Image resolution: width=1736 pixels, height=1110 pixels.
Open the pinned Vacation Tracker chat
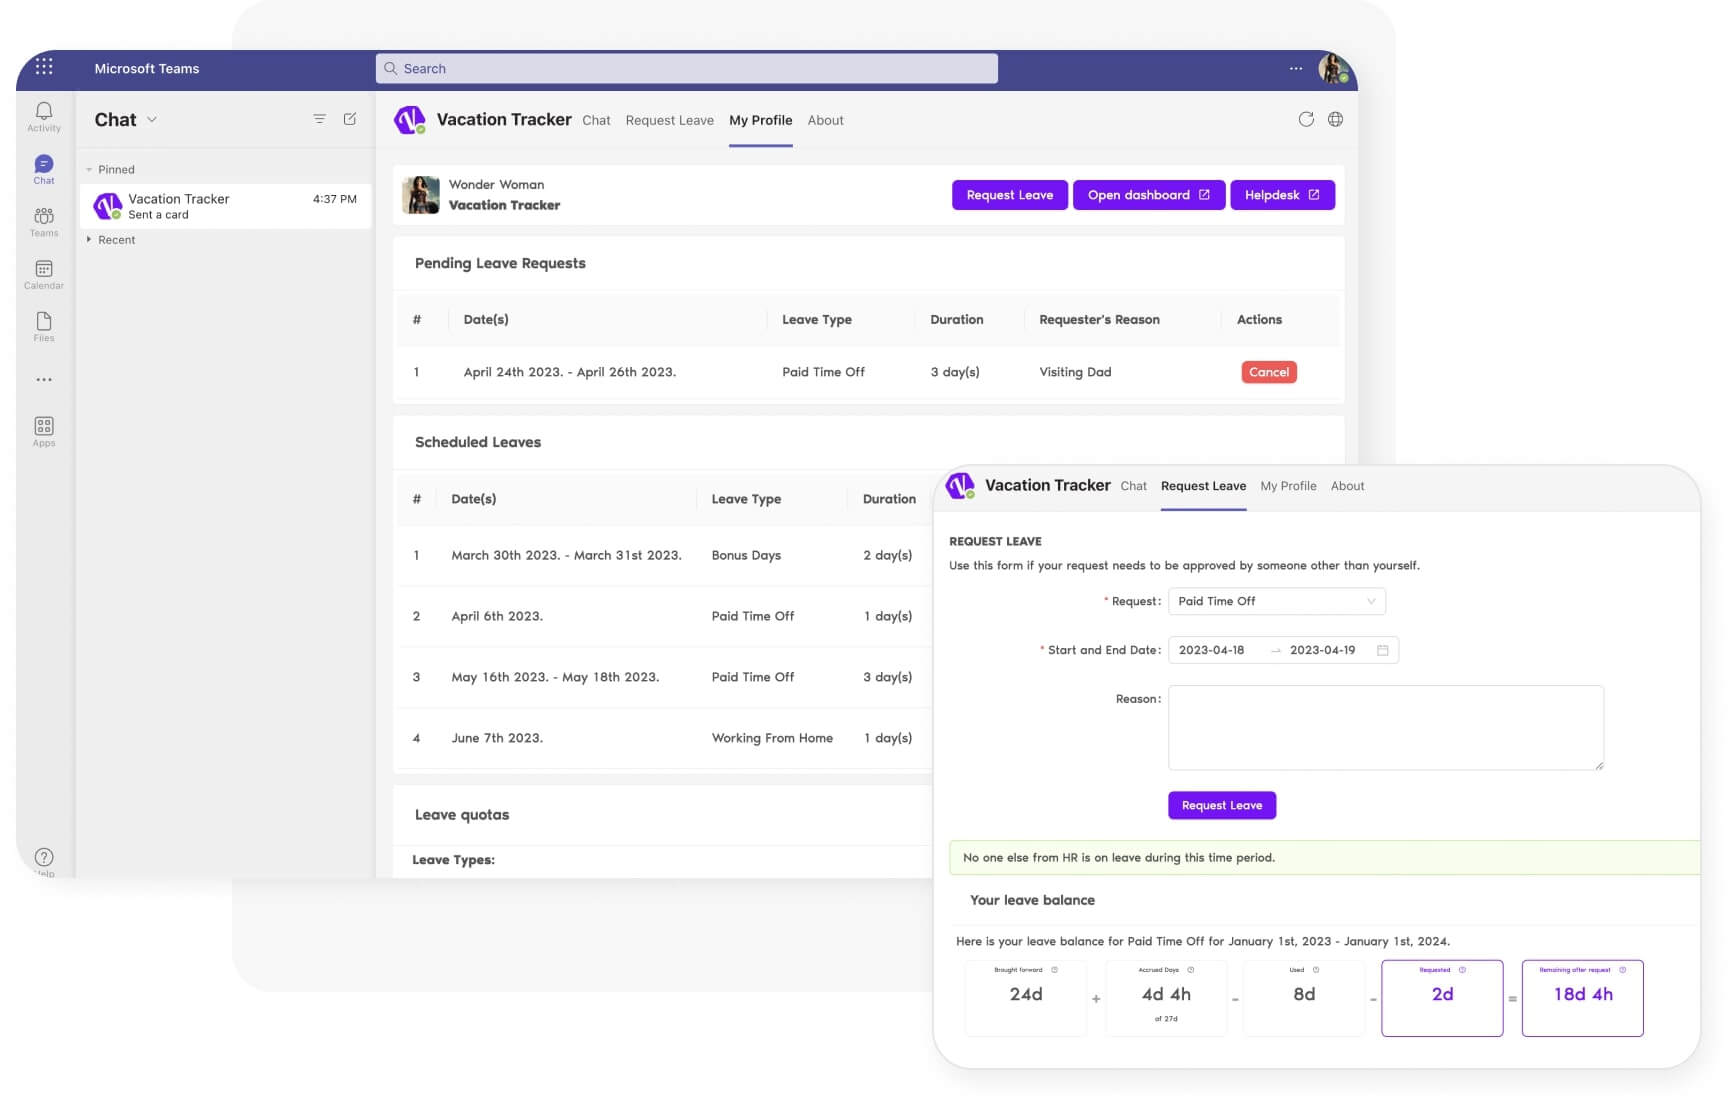click(x=226, y=206)
